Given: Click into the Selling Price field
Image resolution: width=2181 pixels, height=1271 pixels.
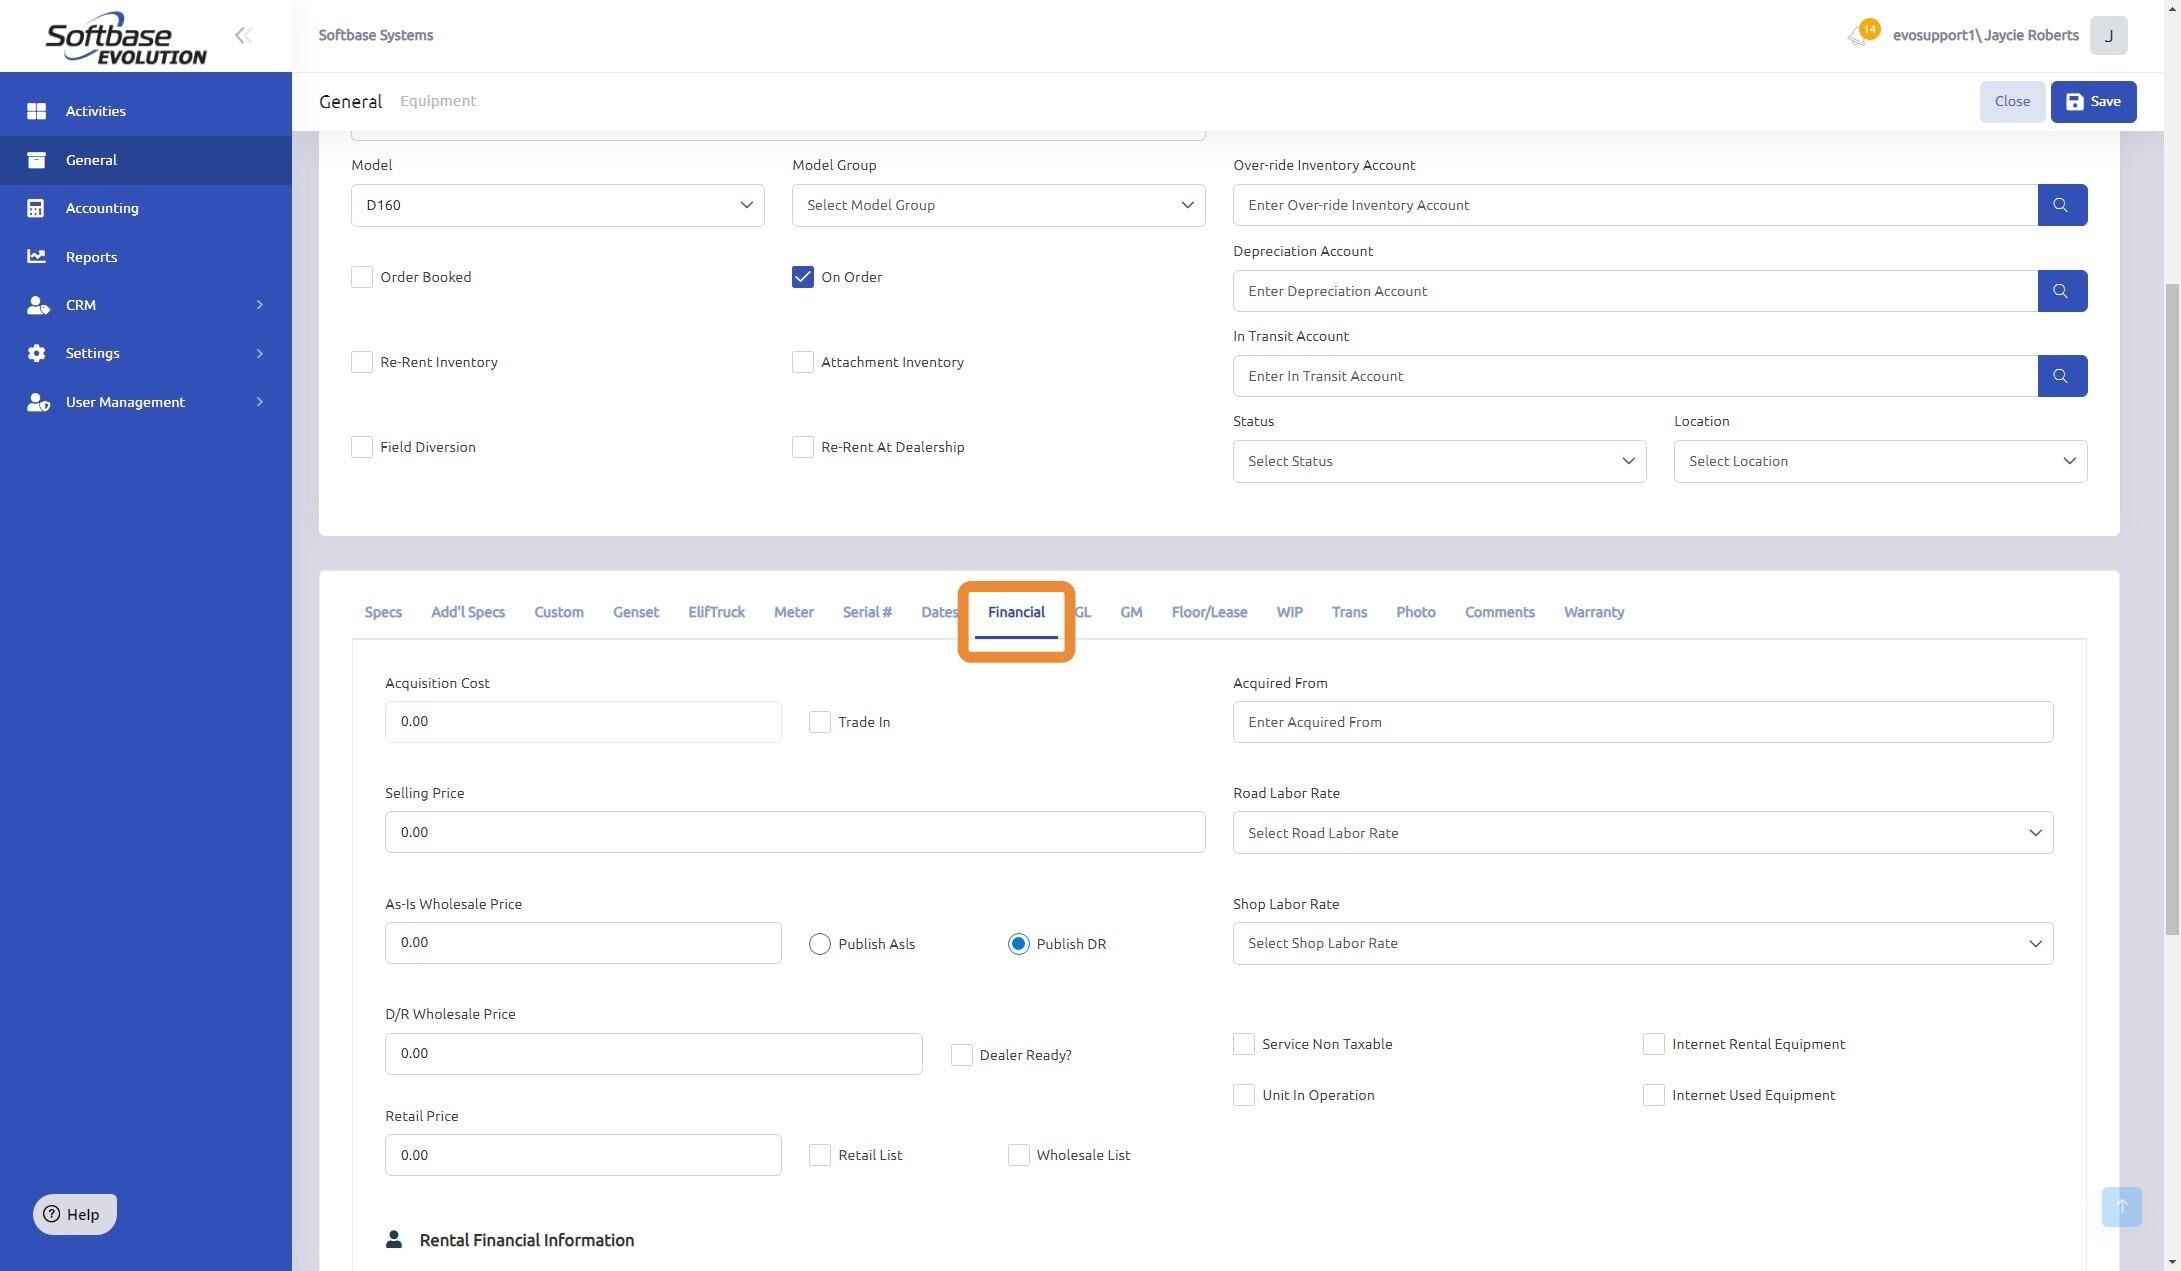Looking at the screenshot, I should click(794, 832).
